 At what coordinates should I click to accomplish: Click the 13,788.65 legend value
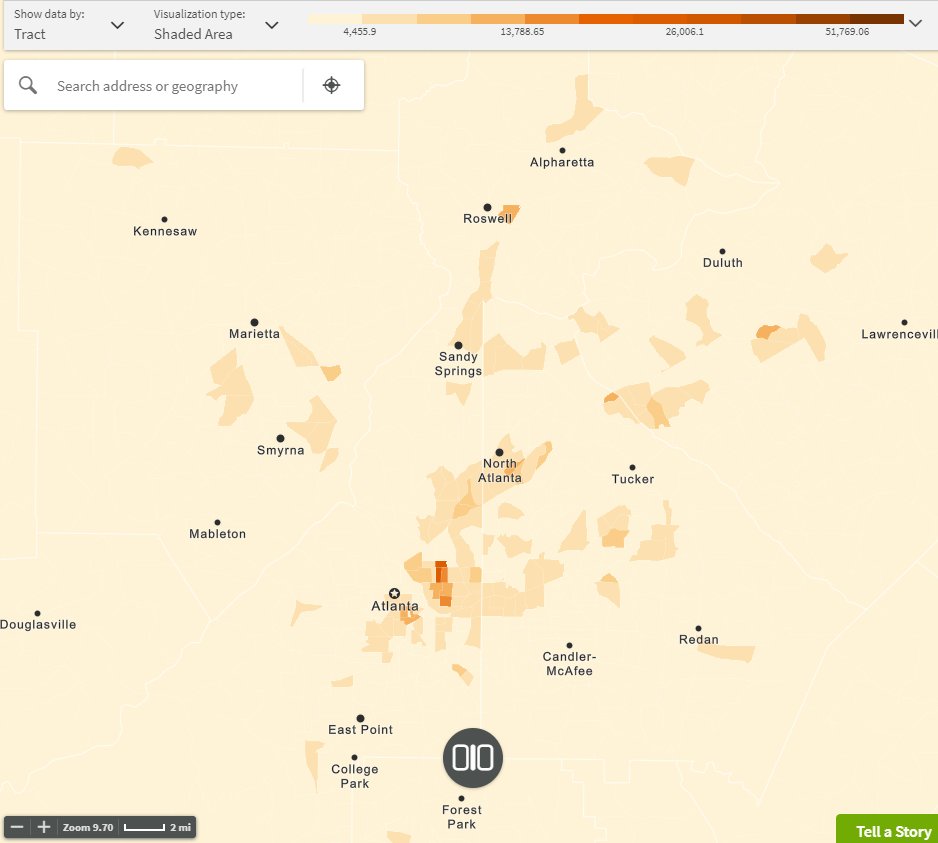522,32
